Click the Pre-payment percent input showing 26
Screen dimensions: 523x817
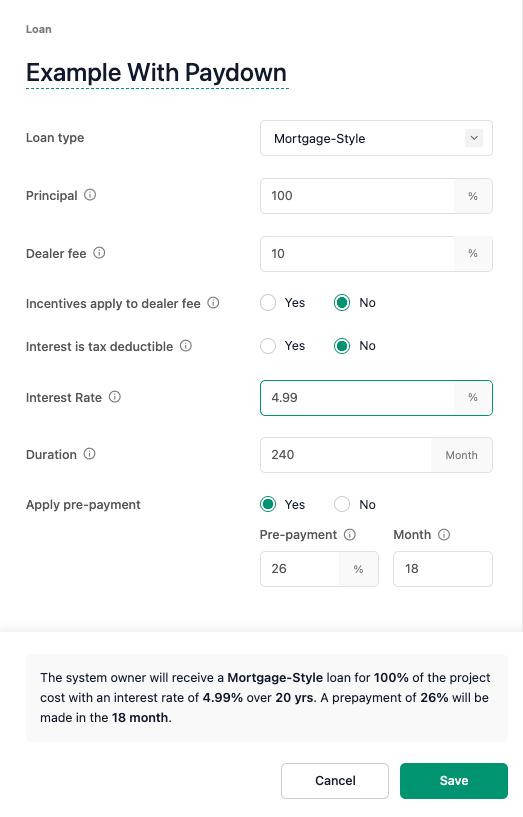(300, 569)
